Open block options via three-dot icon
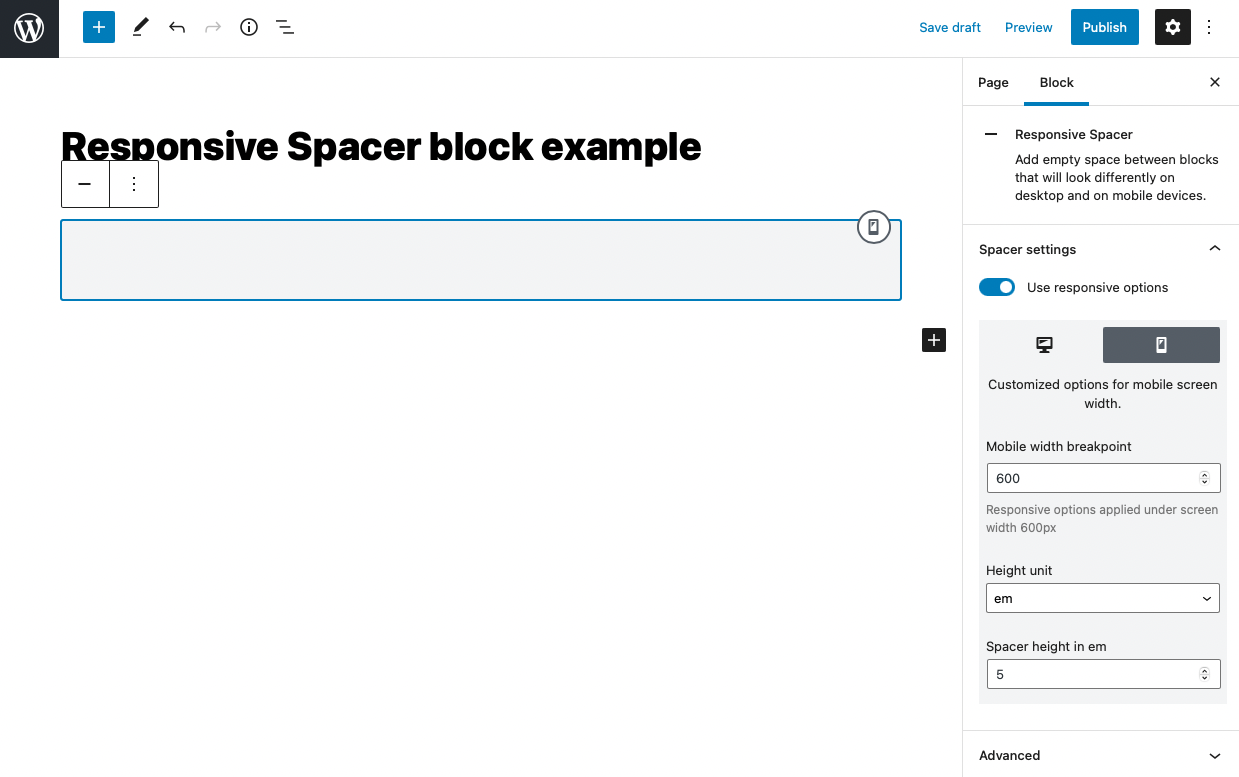This screenshot has width=1239, height=777. [134, 184]
